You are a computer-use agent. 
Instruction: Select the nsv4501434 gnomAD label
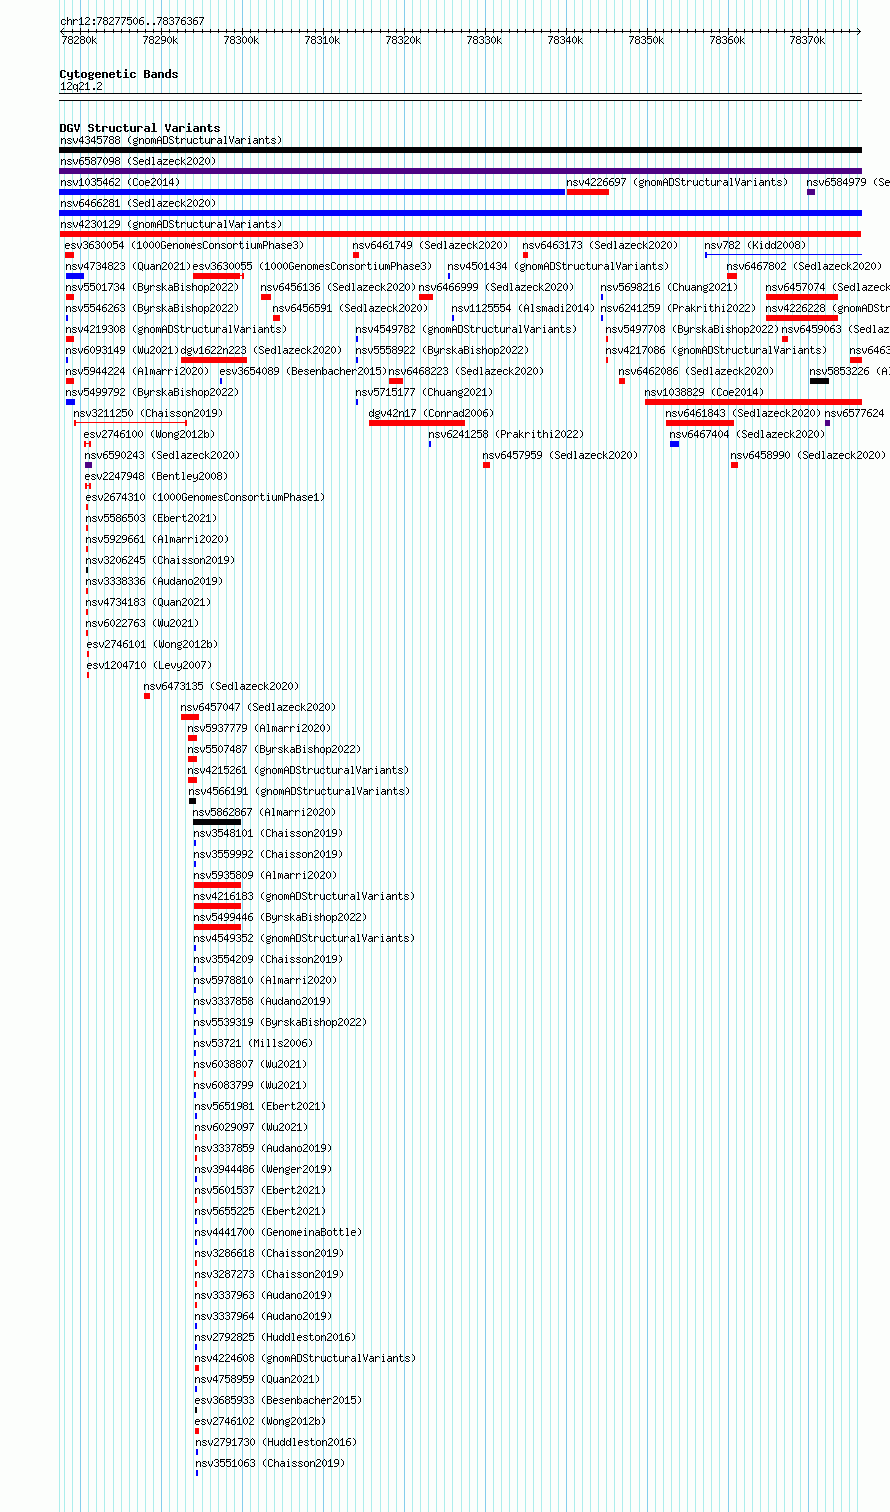tap(558, 266)
